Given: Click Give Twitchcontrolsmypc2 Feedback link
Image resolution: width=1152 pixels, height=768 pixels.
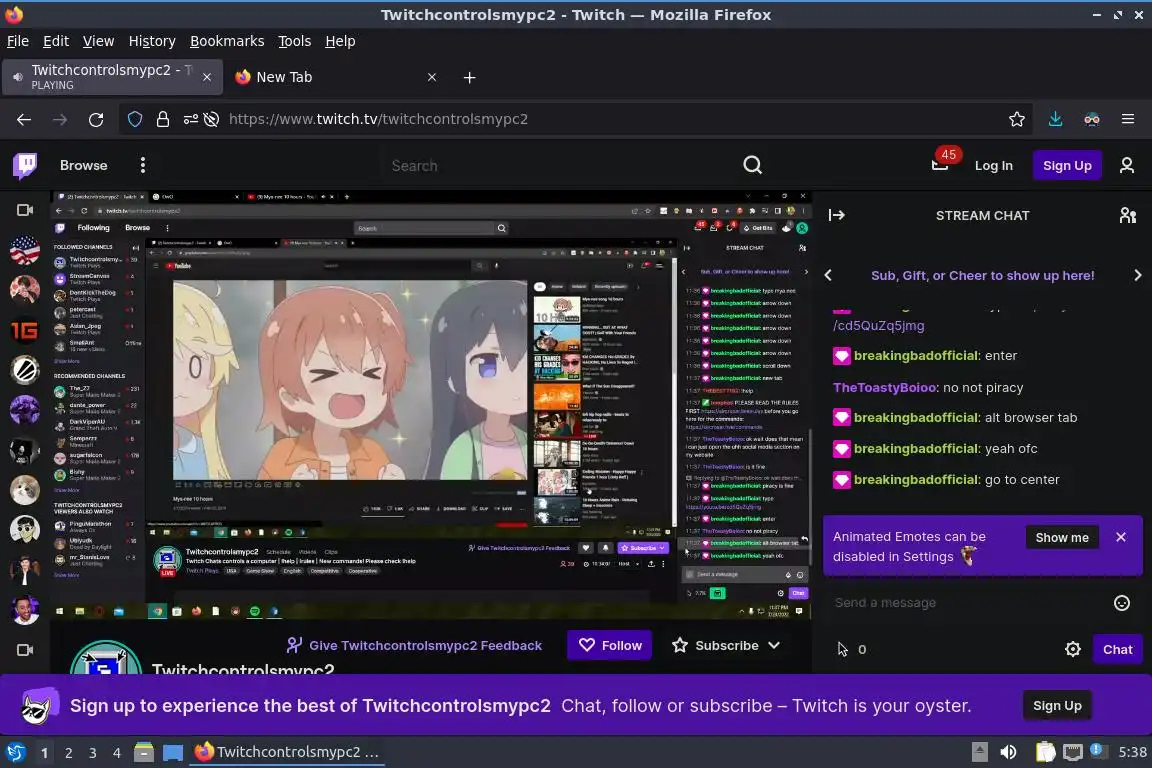Looking at the screenshot, I should (x=414, y=645).
